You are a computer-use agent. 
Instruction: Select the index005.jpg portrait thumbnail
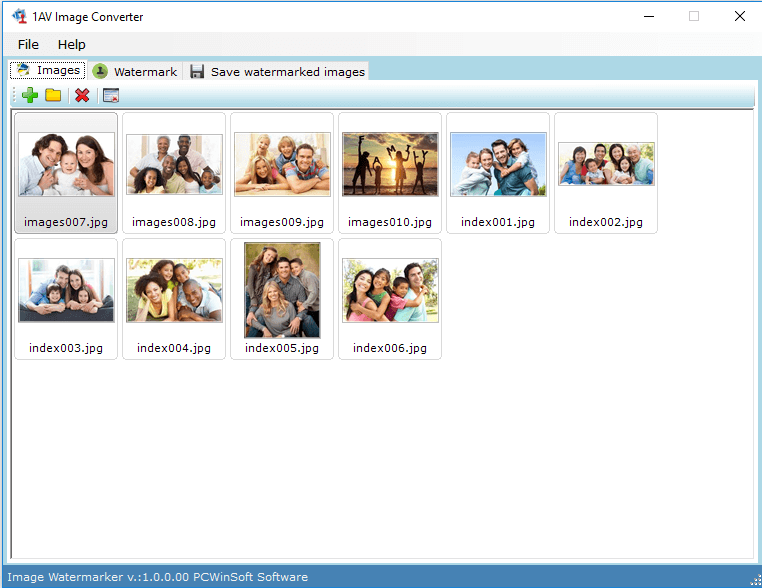point(282,299)
